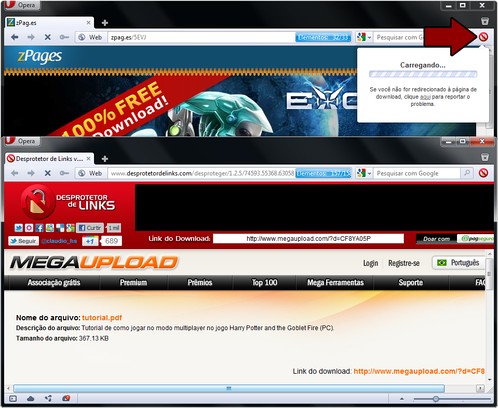Click the Desprotetor de Links extension icon in top window
This screenshot has height=408, width=498.
483,37
